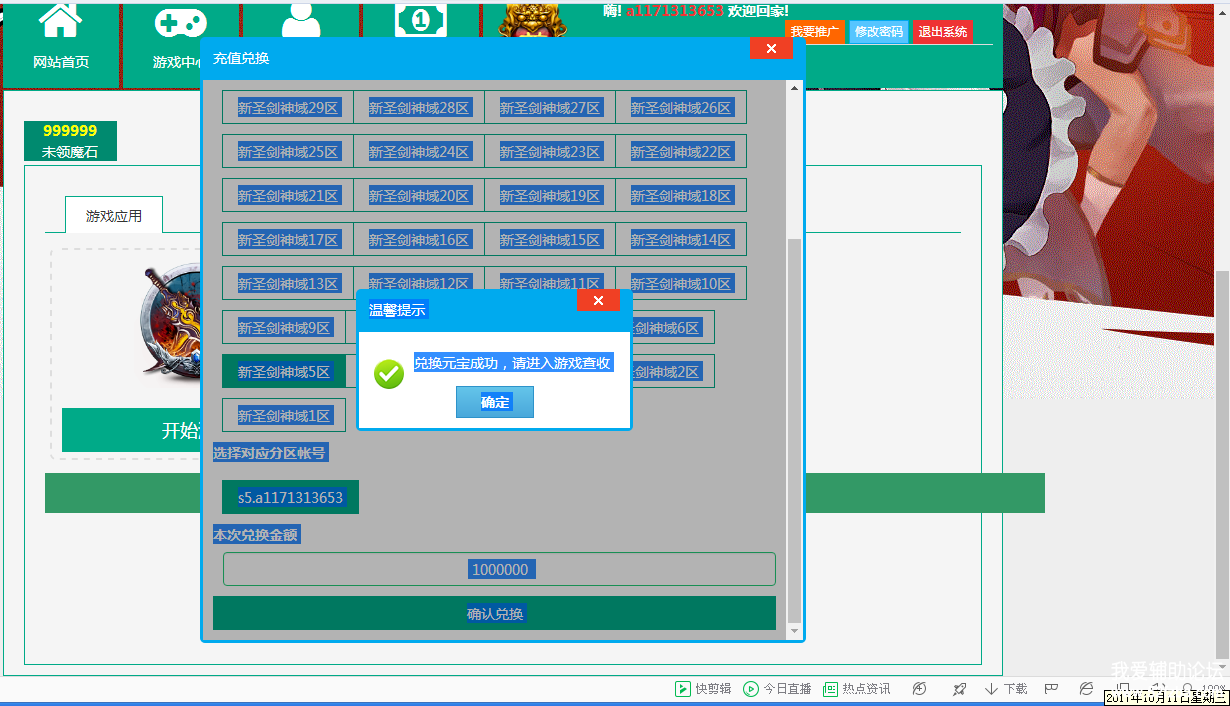Viewport: 1230px width, 706px height.
Task: Click the 确认兑换 button
Action: [494, 614]
